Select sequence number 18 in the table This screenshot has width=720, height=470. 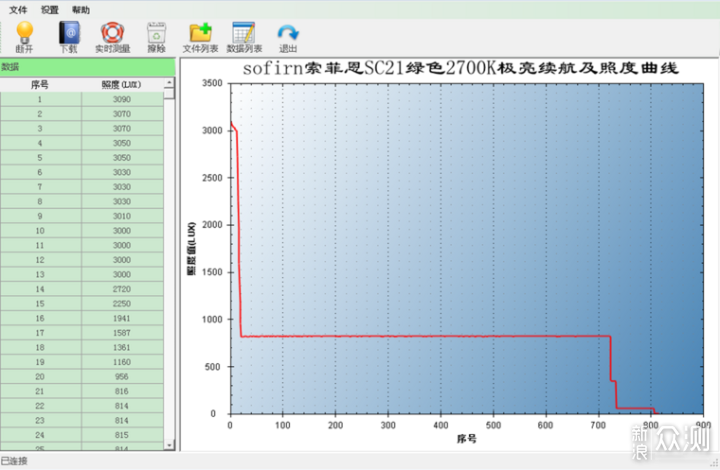coord(40,347)
